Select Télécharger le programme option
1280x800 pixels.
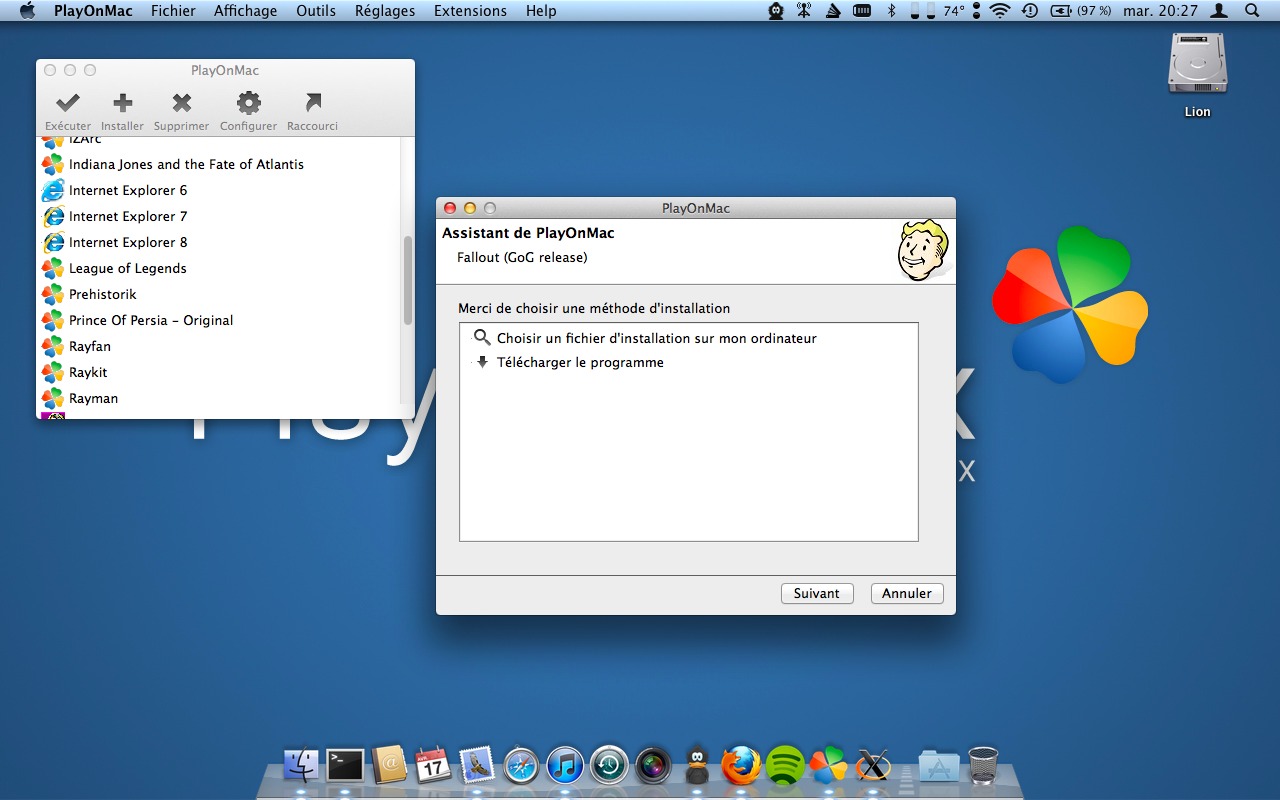tap(580, 362)
